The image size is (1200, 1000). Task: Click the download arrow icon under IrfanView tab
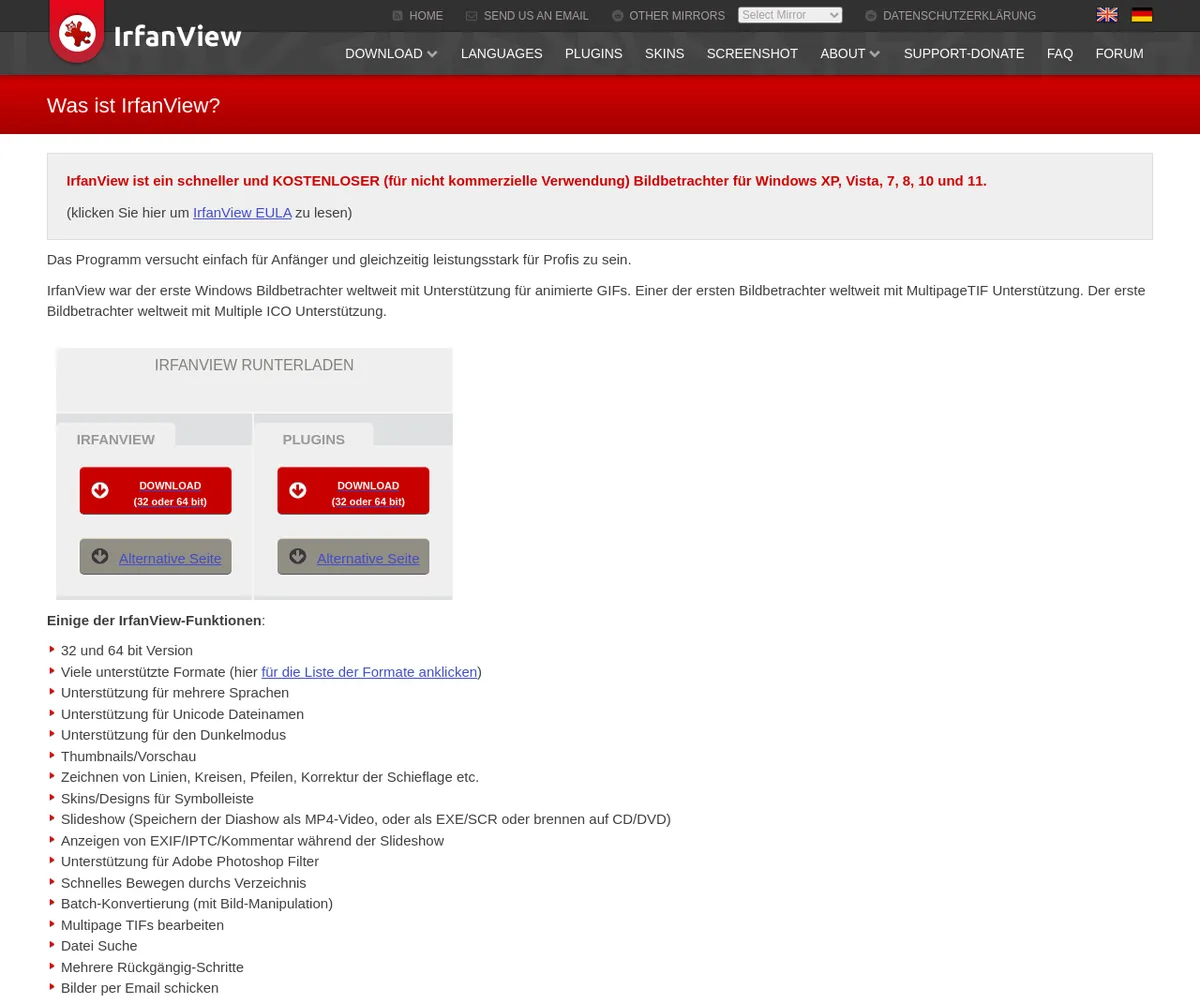coord(100,490)
